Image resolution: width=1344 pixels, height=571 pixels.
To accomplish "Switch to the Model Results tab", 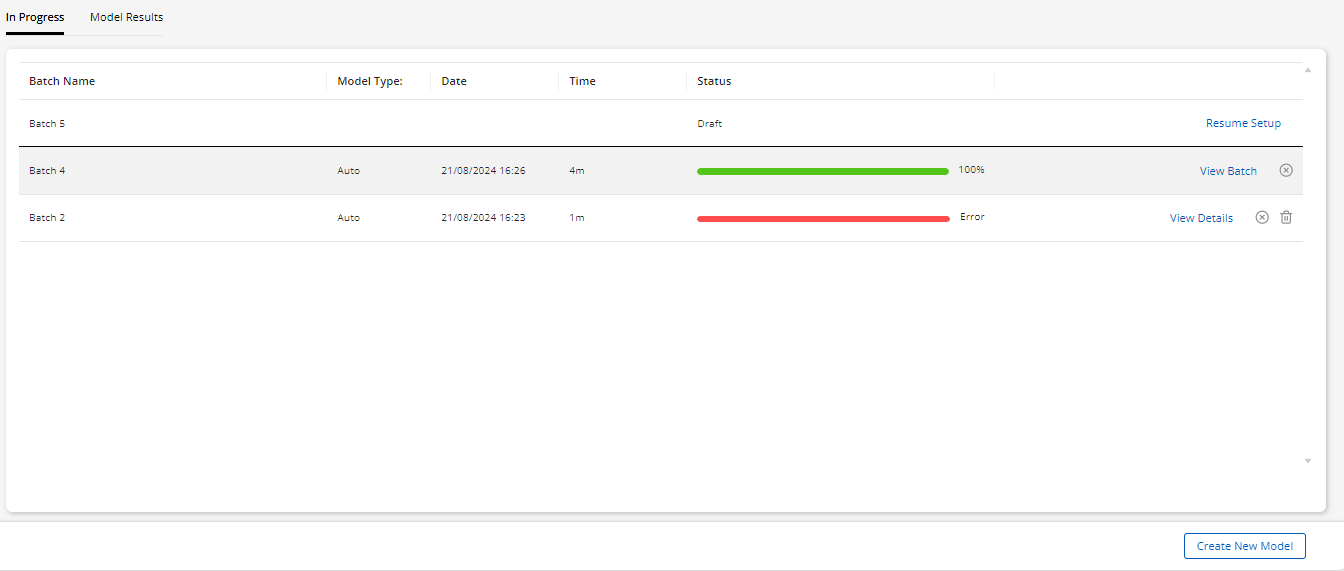I will [126, 17].
